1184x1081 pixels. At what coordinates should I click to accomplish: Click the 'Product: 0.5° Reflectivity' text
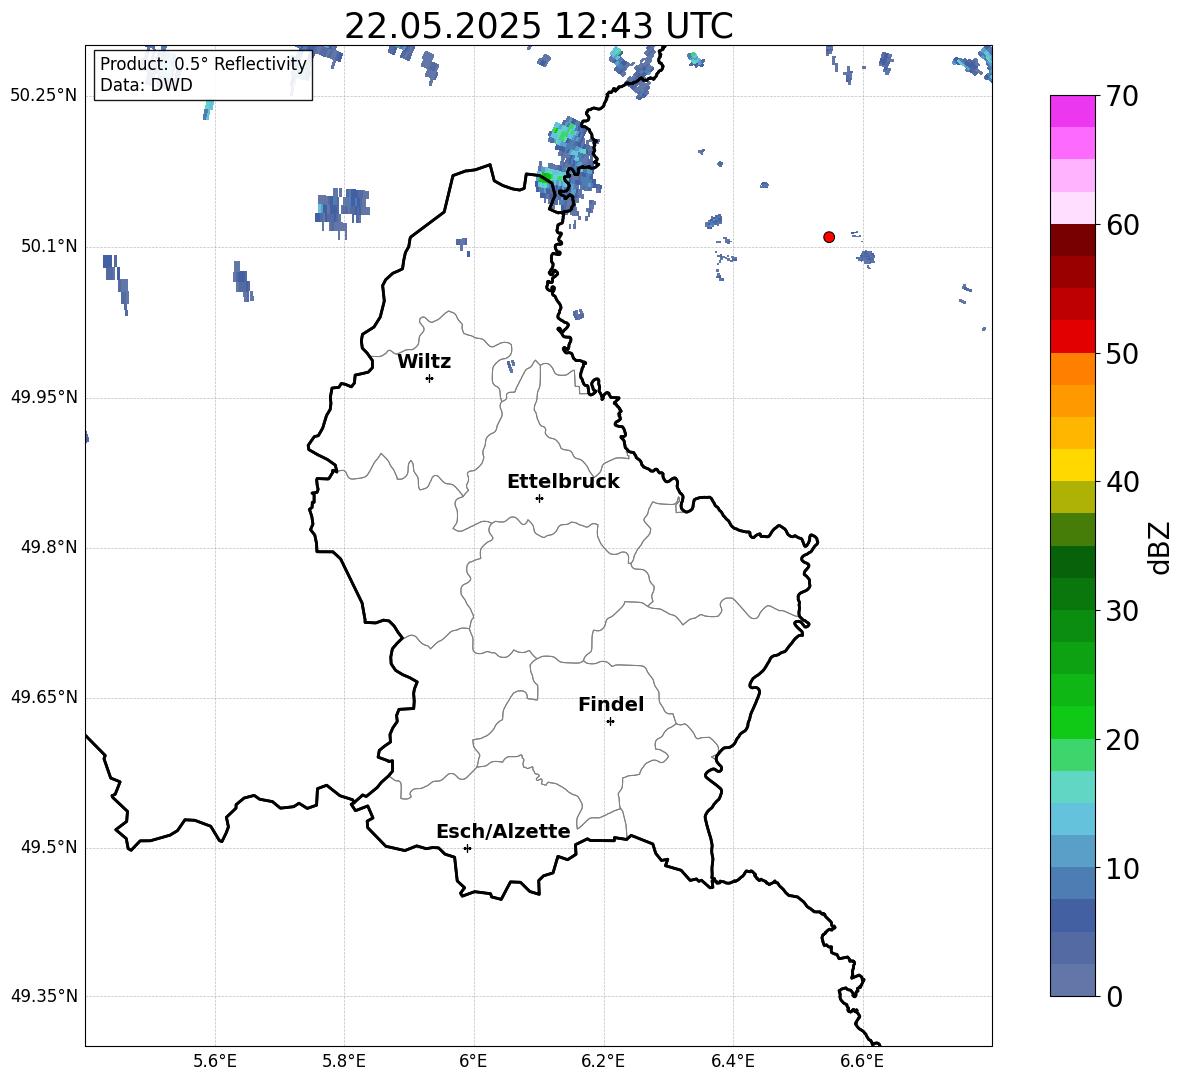[x=203, y=63]
